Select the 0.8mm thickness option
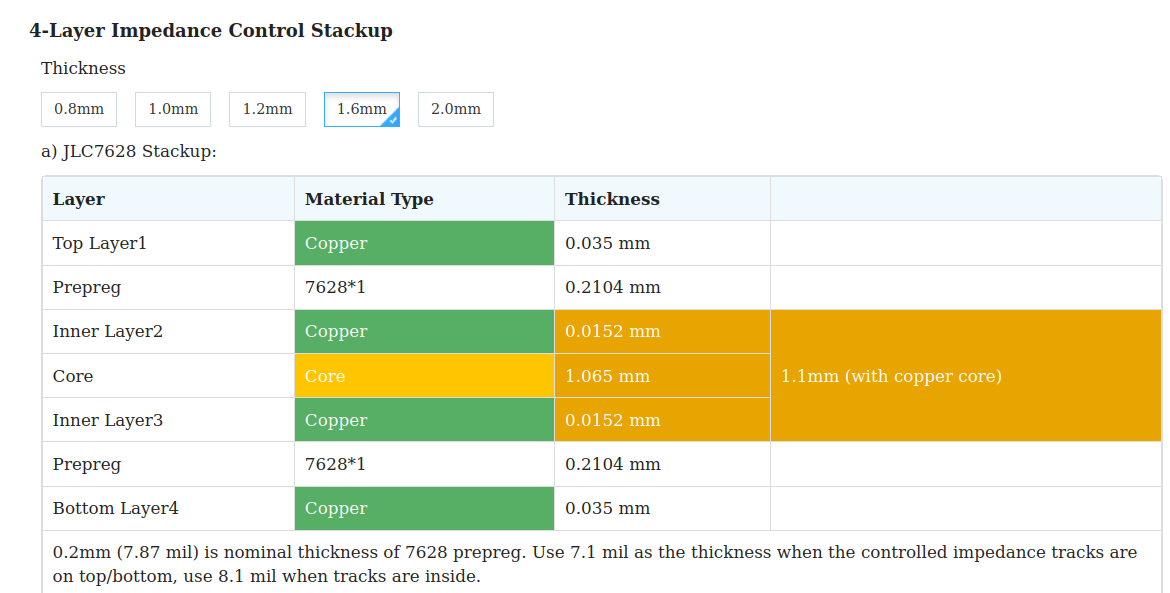The height and width of the screenshot is (593, 1170). point(79,109)
